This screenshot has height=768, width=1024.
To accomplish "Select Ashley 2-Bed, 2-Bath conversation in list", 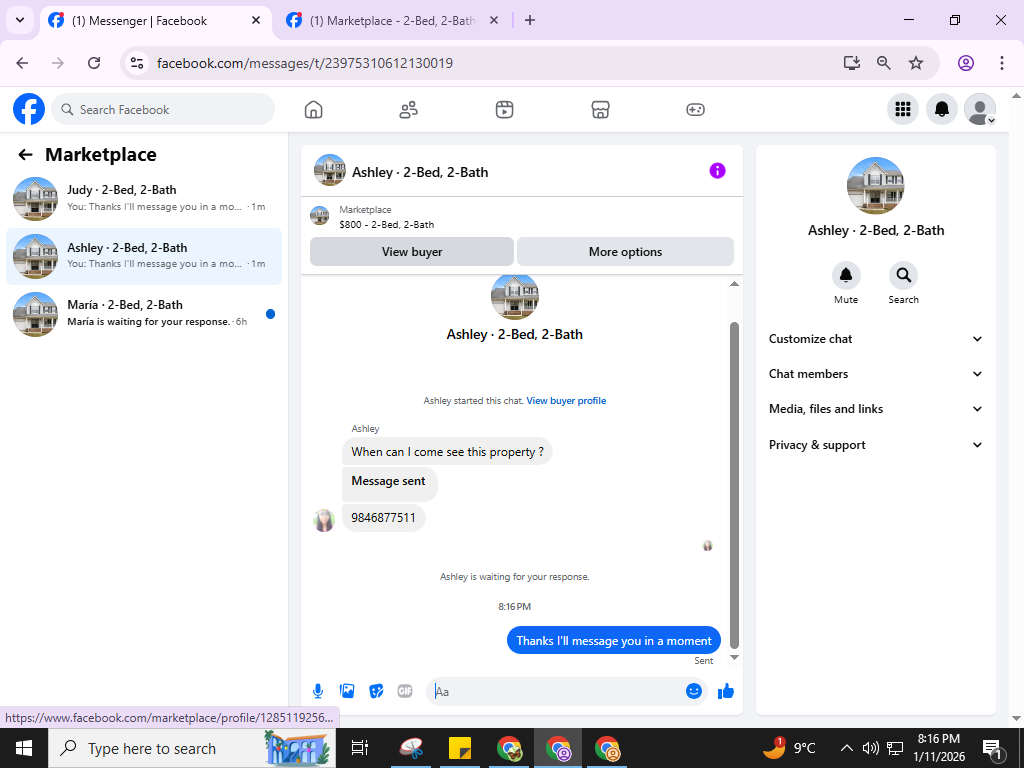I will 144,256.
